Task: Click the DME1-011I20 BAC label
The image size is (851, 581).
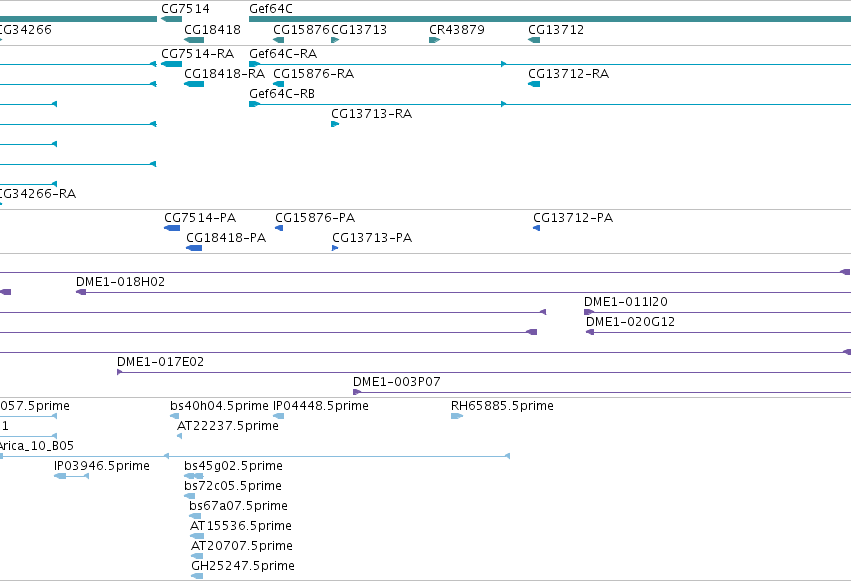Action: click(625, 302)
